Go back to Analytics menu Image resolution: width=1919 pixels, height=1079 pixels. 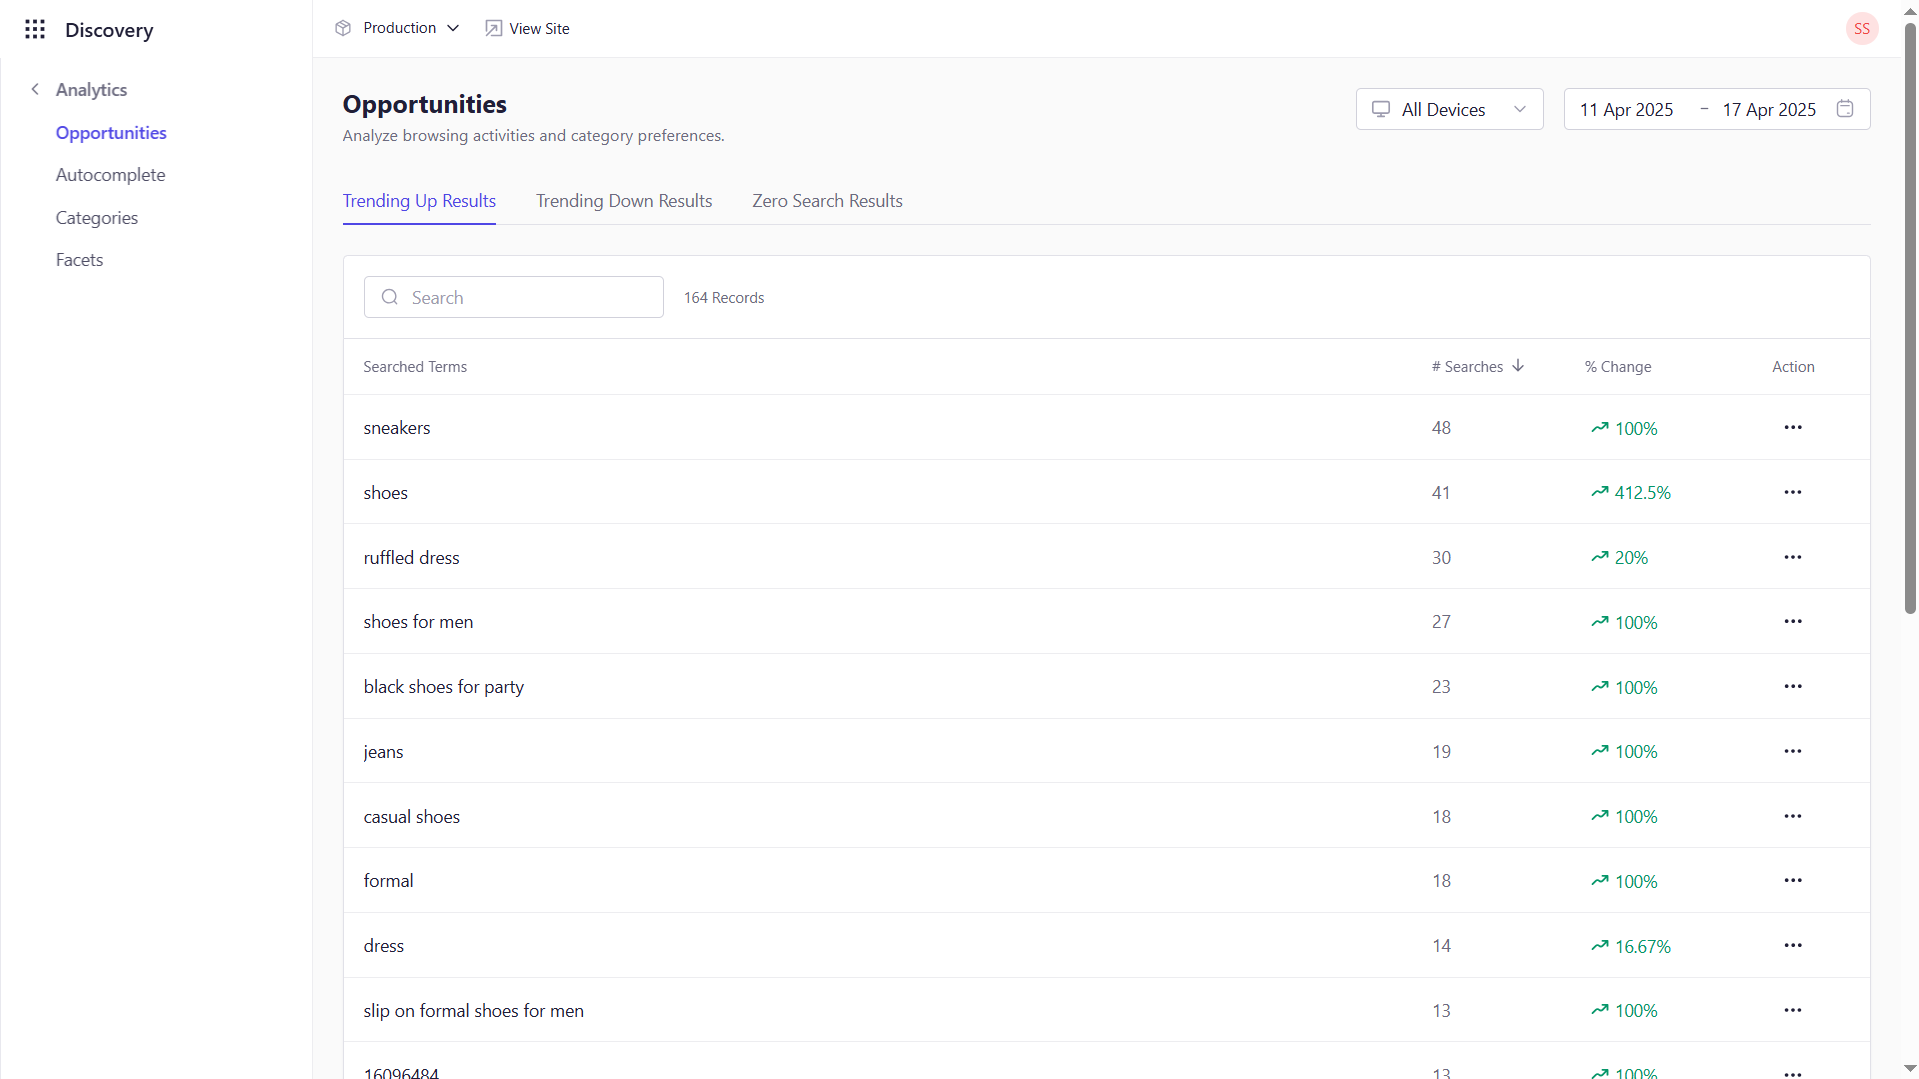[91, 90]
